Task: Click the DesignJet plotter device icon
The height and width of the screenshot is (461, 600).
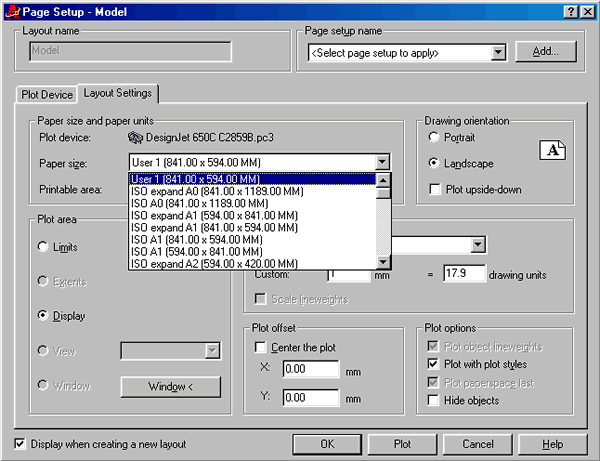Action: 137,137
